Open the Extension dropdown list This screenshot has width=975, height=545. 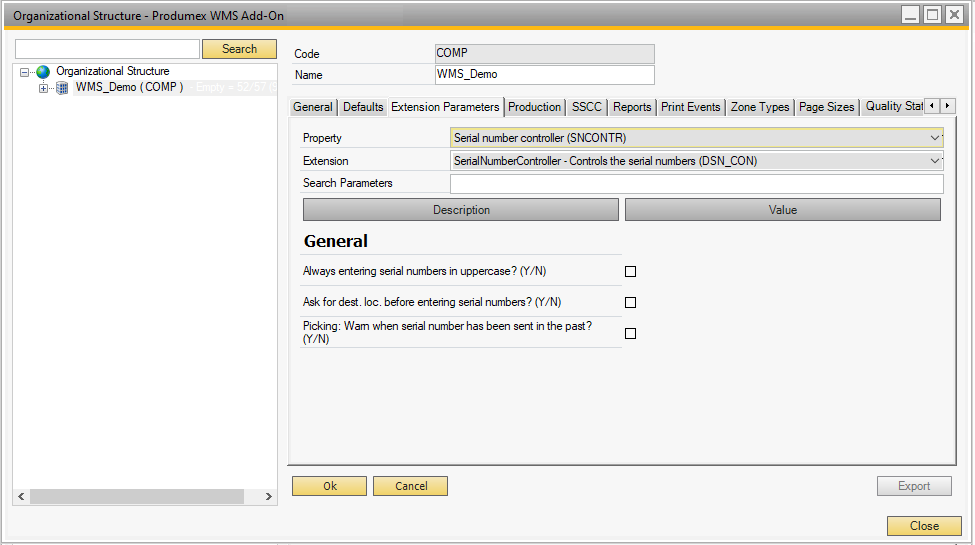[x=935, y=161]
